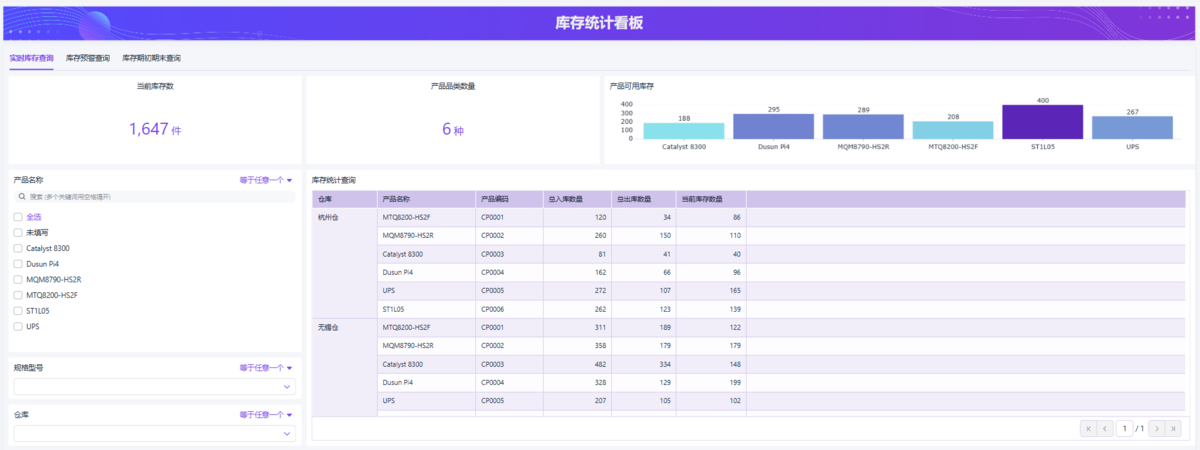1200x450 pixels.
Task: Switch to the 库存预警查询 tab
Action: point(88,58)
